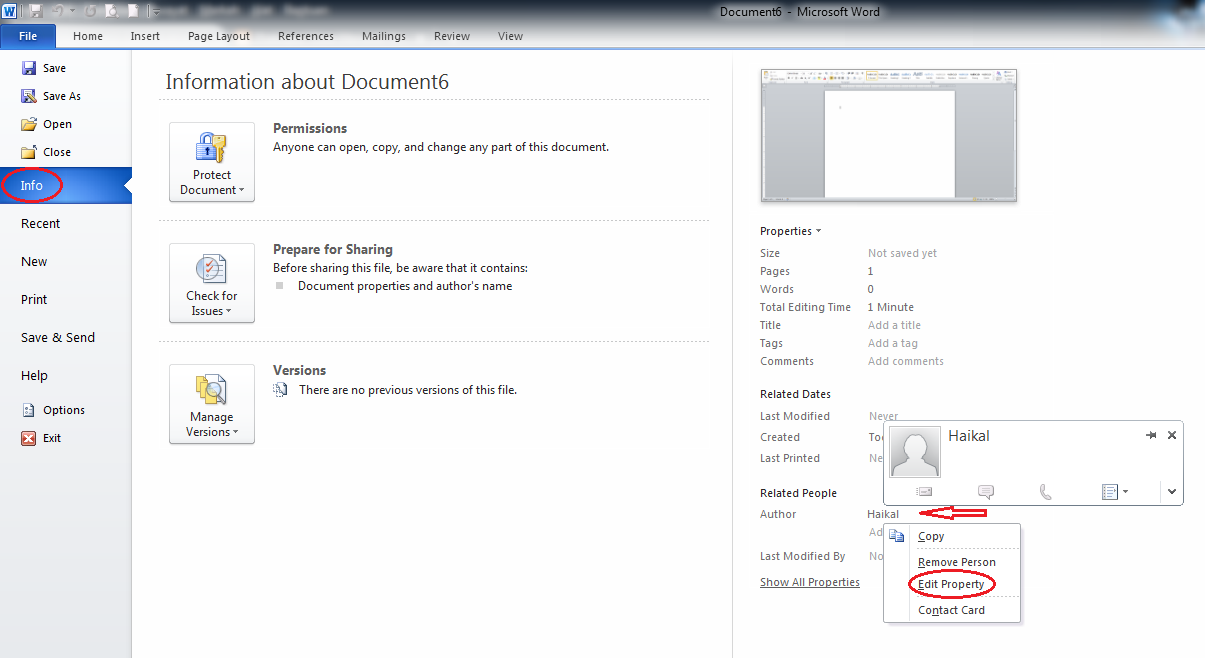The image size is (1205, 658).
Task: Open the References tab
Action: [306, 36]
